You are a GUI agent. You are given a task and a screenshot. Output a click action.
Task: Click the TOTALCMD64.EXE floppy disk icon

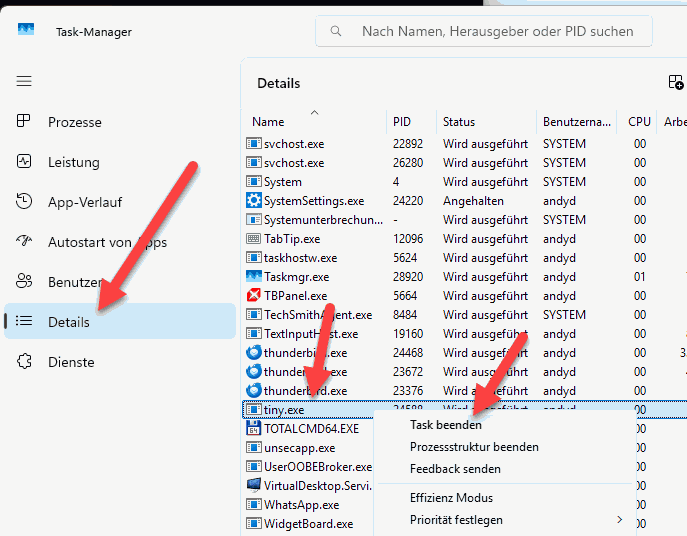click(x=253, y=428)
